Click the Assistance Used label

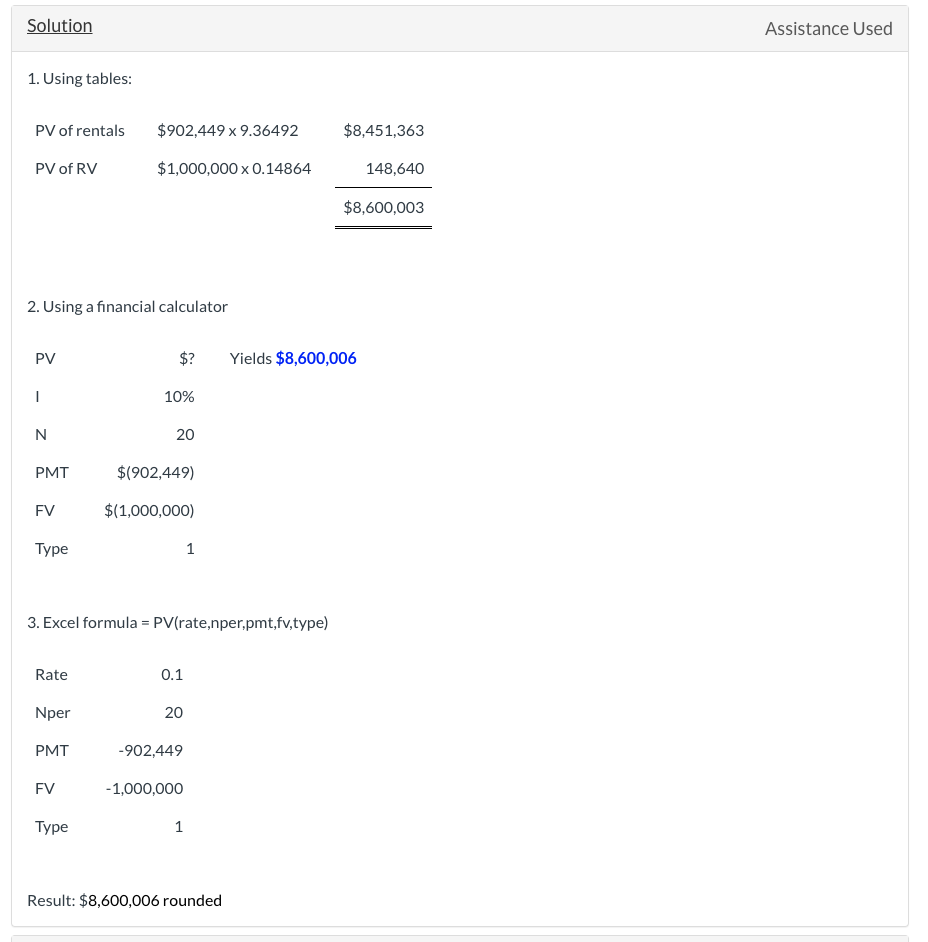828,28
